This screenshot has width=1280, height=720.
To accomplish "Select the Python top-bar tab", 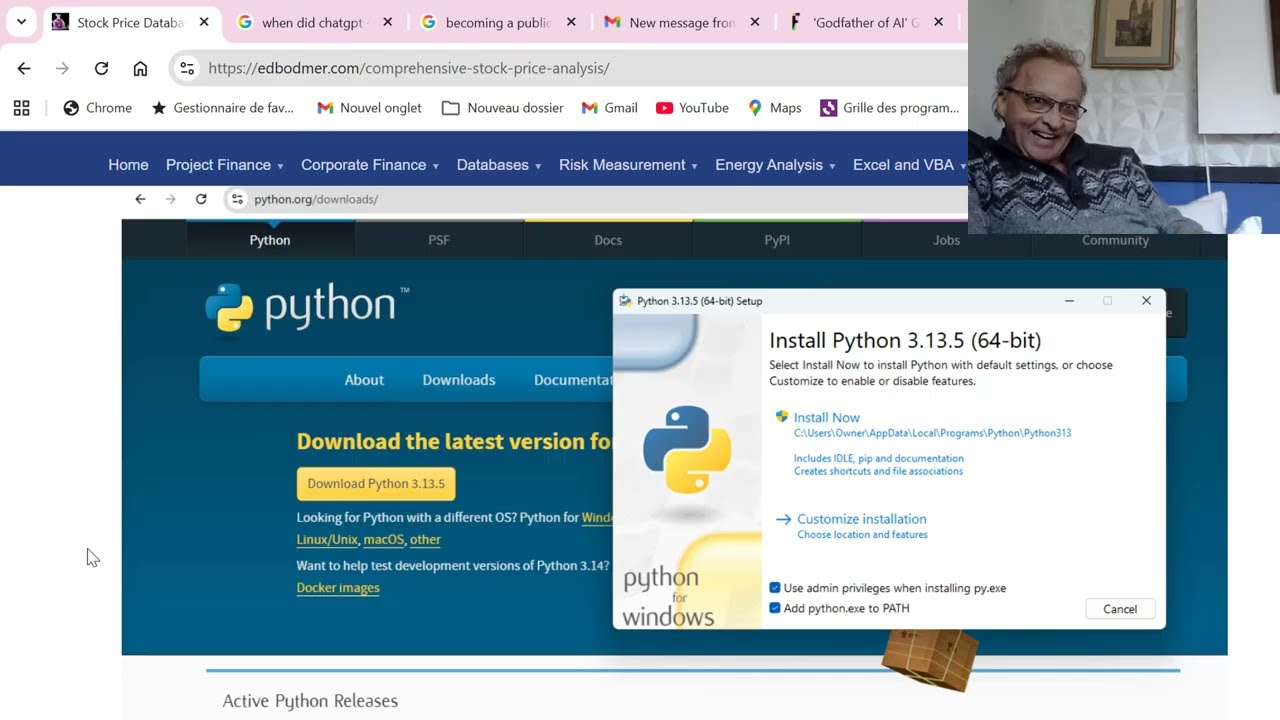I will 270,240.
